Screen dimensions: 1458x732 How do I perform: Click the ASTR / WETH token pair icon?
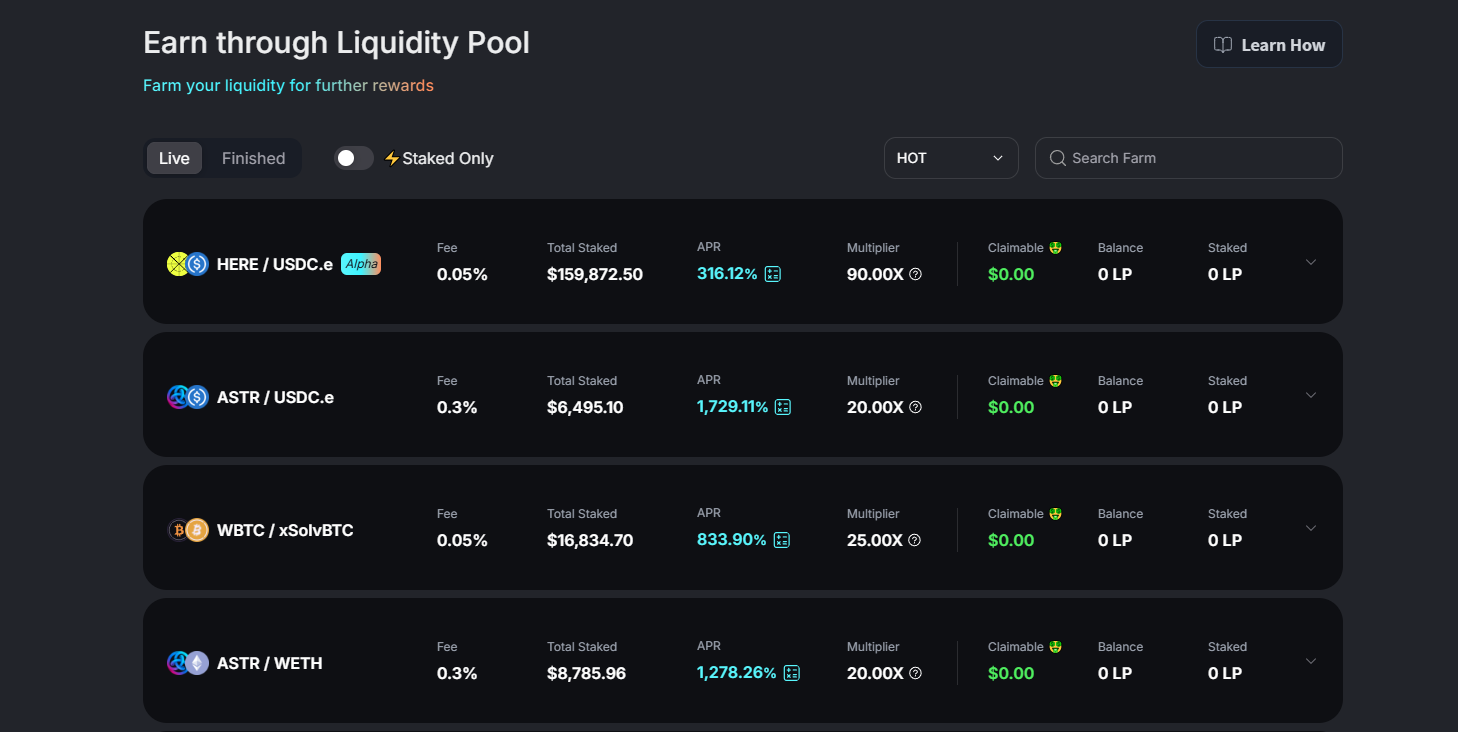[x=187, y=663]
